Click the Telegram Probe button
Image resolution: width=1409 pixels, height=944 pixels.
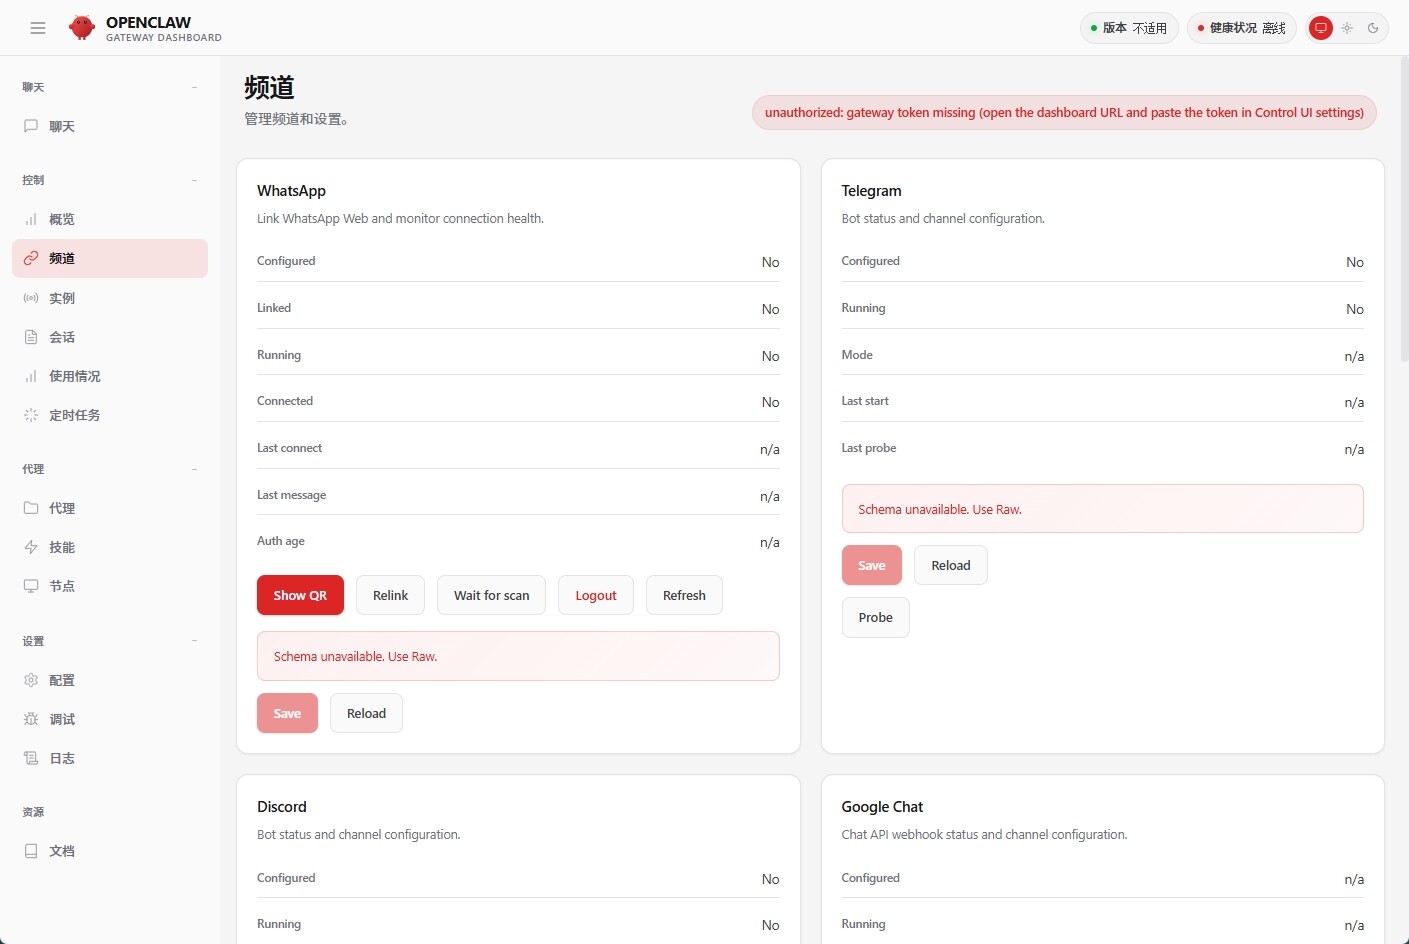(875, 617)
